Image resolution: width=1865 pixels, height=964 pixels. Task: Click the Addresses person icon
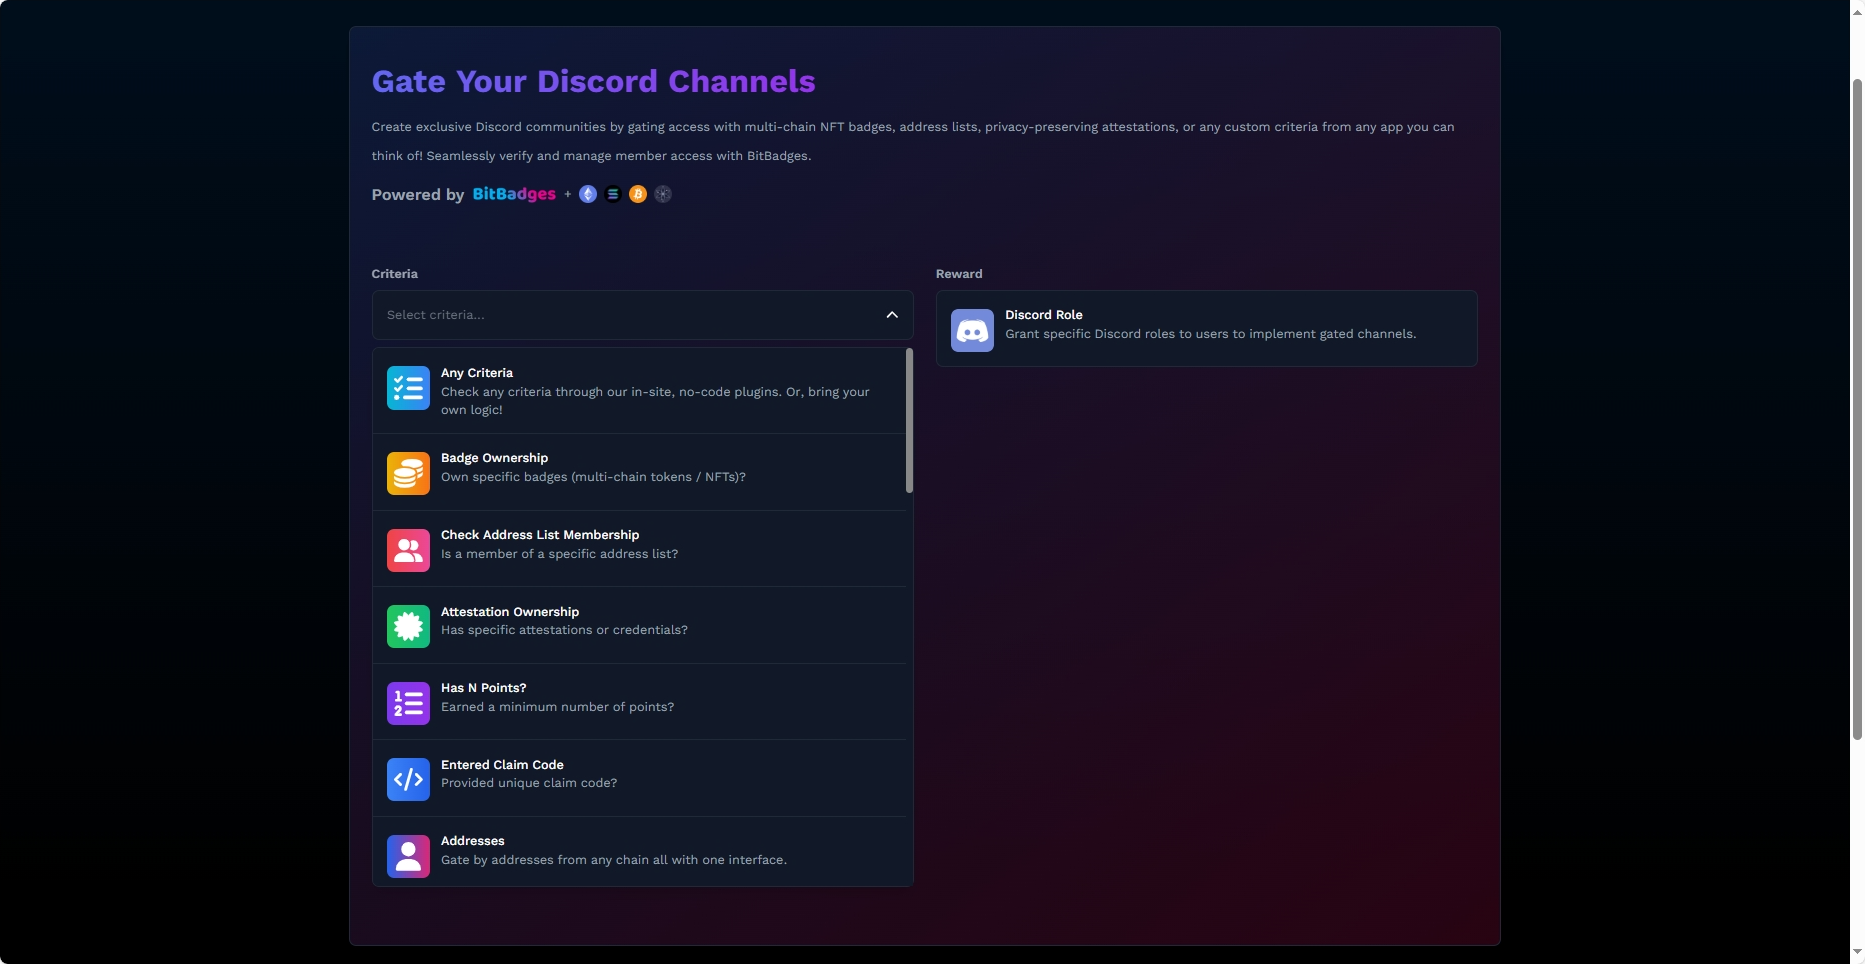point(408,856)
